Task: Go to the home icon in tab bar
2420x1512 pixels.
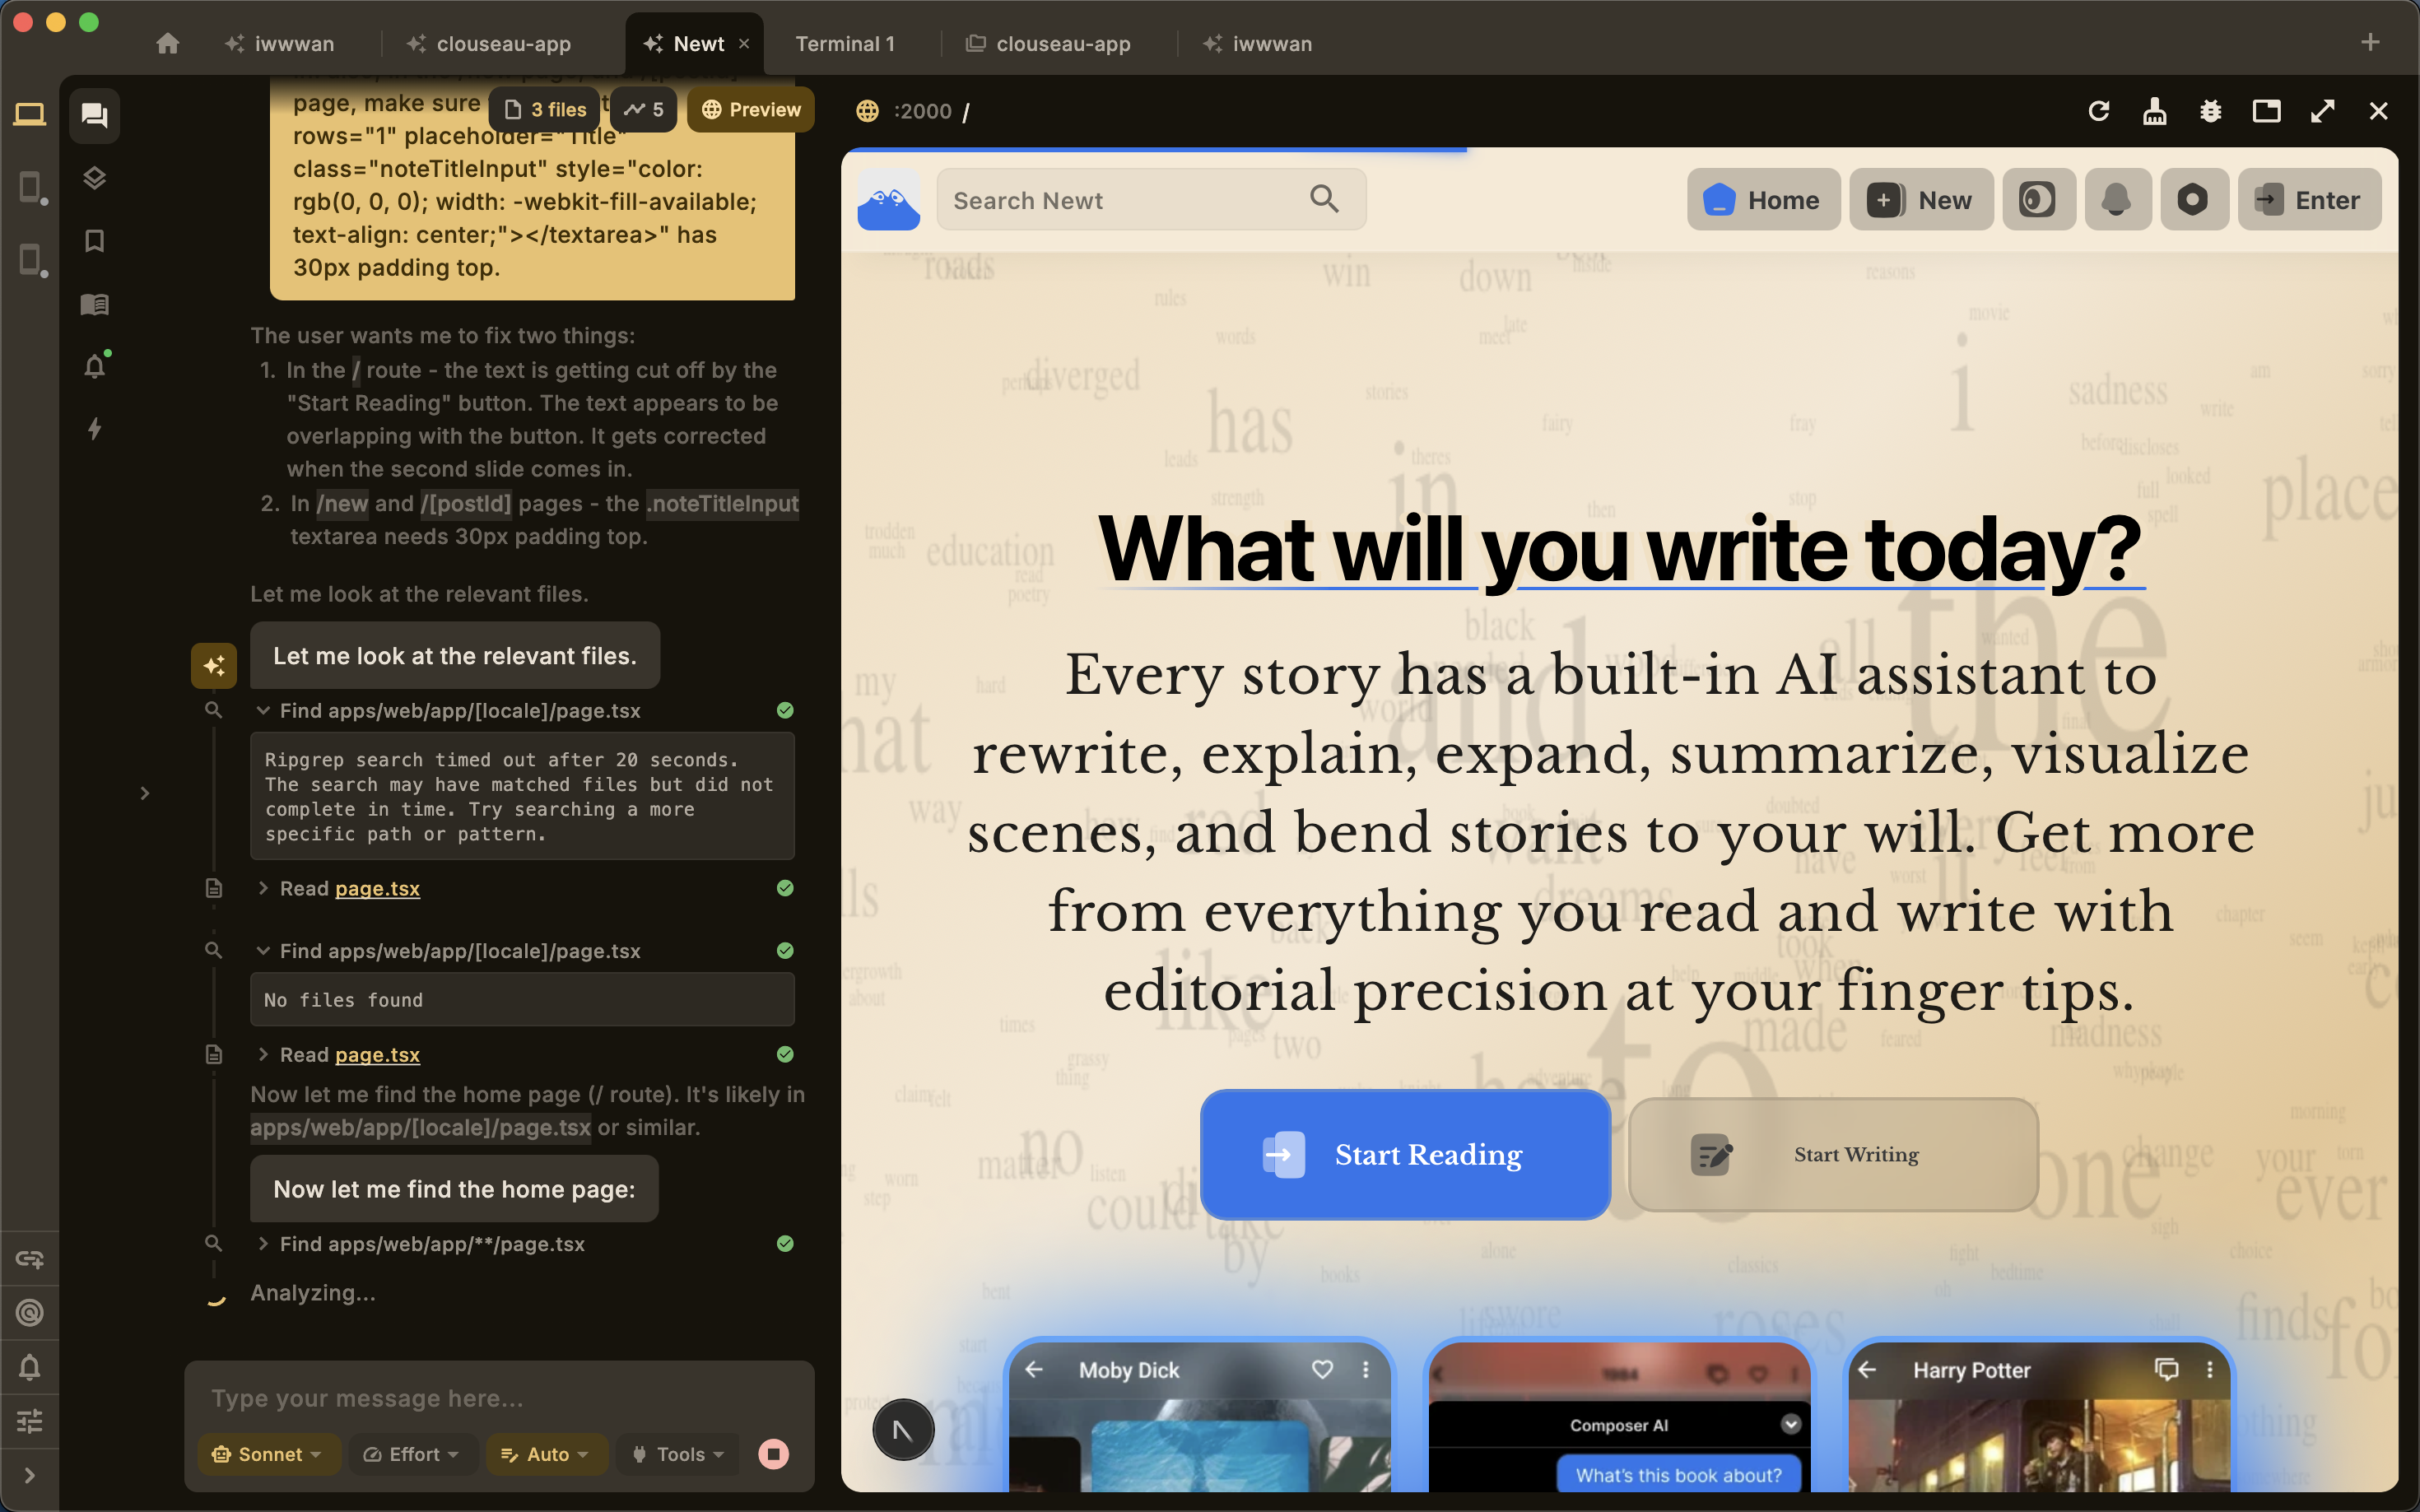Action: (168, 43)
